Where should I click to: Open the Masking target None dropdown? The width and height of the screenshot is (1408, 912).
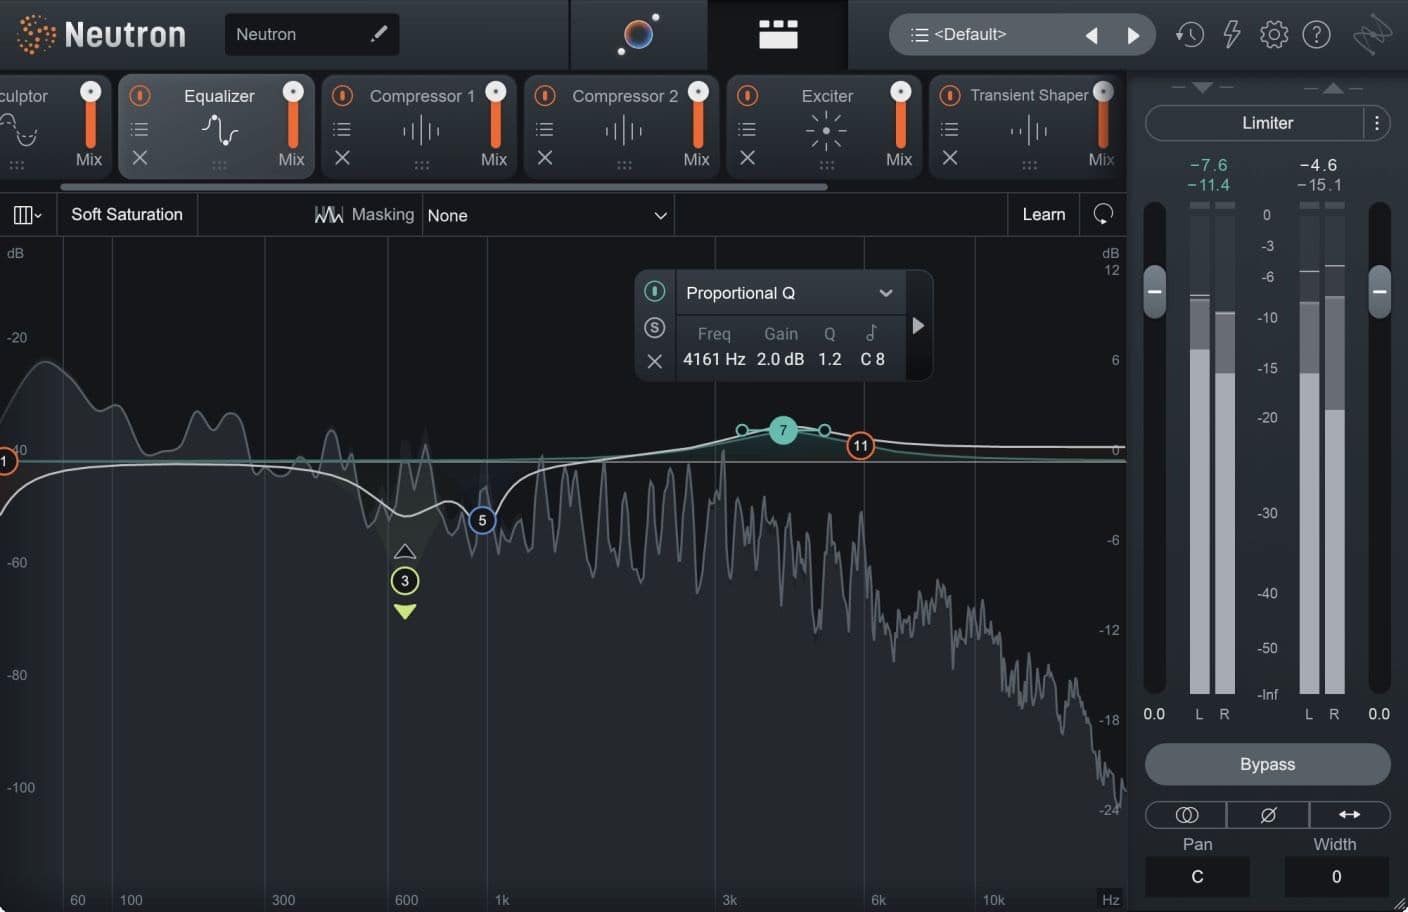click(548, 214)
